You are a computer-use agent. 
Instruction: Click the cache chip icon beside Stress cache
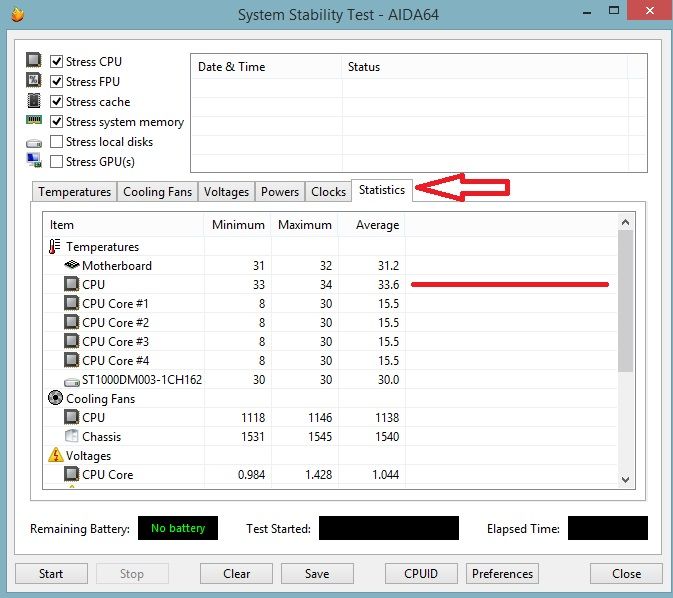point(34,101)
